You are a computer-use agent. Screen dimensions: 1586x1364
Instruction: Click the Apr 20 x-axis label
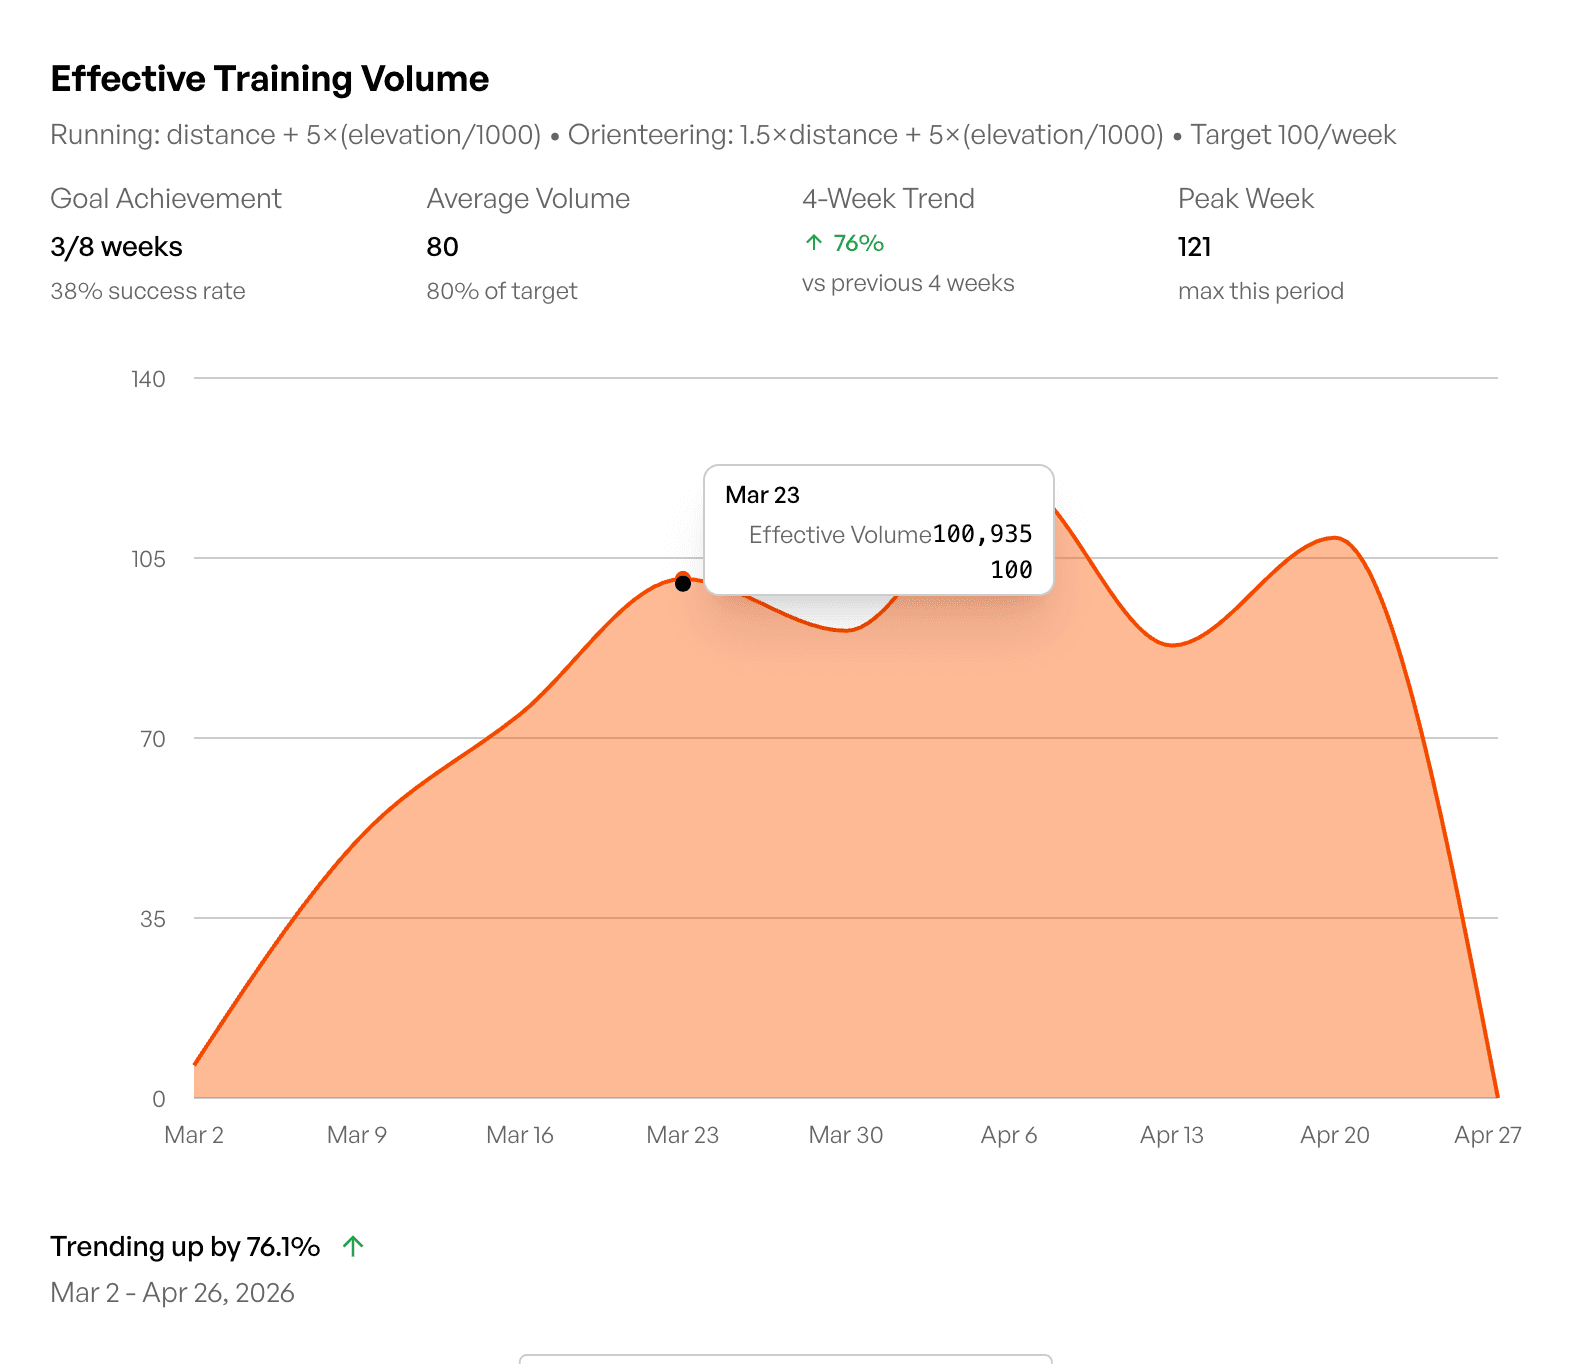click(1335, 1135)
